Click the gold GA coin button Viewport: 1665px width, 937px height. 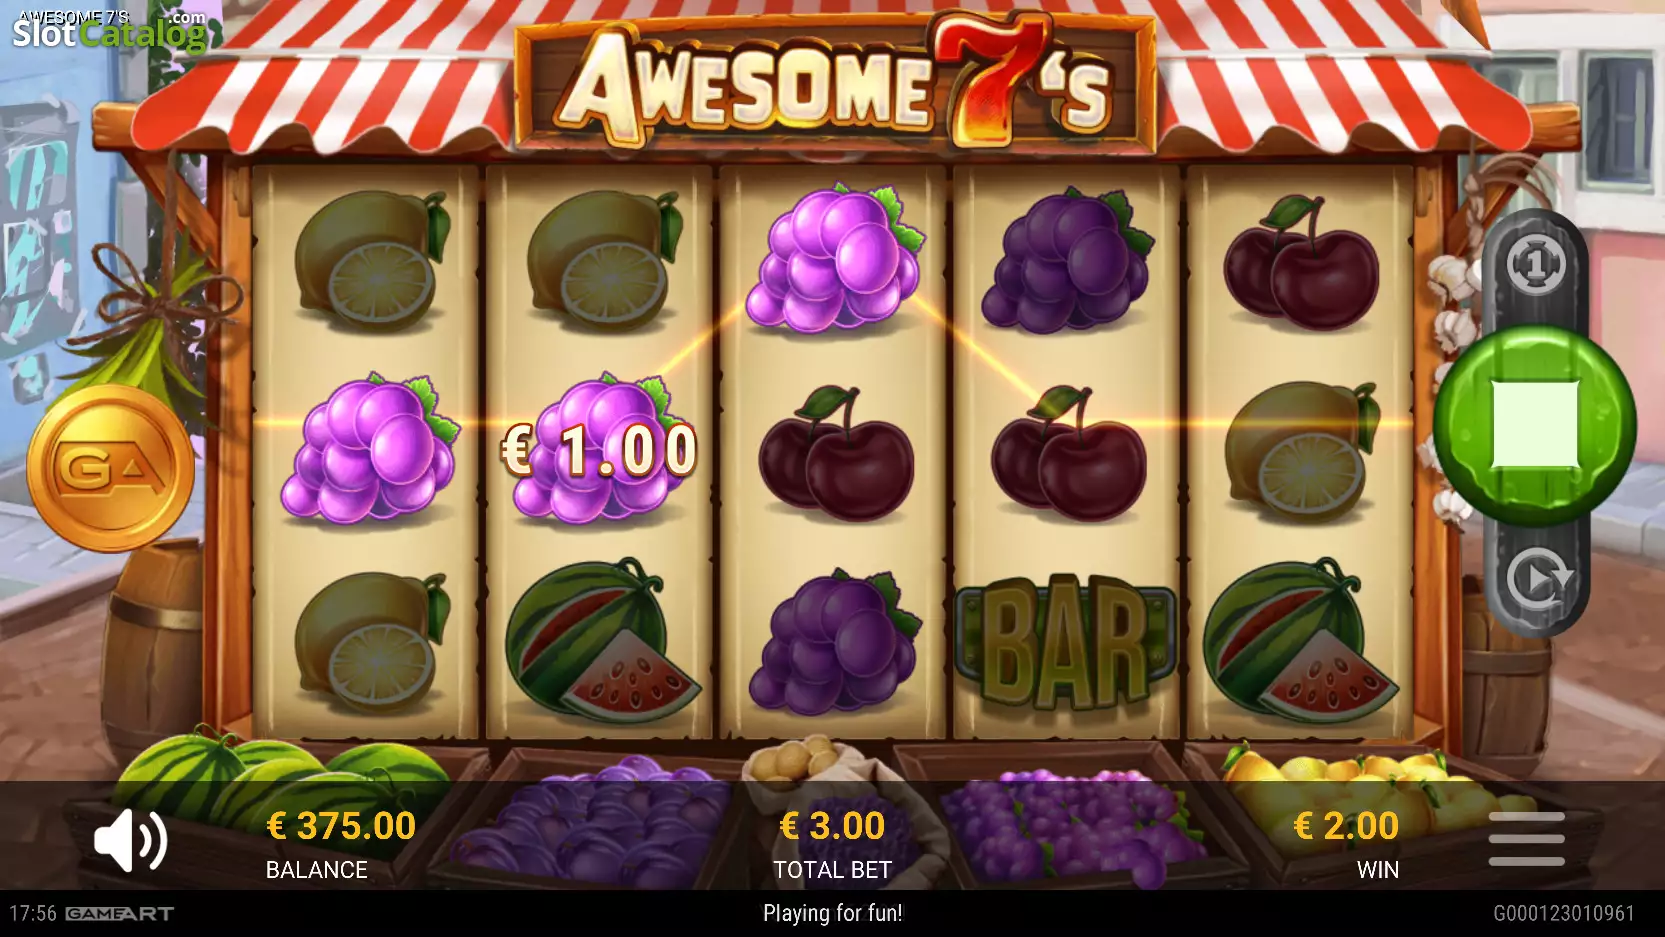click(x=110, y=468)
